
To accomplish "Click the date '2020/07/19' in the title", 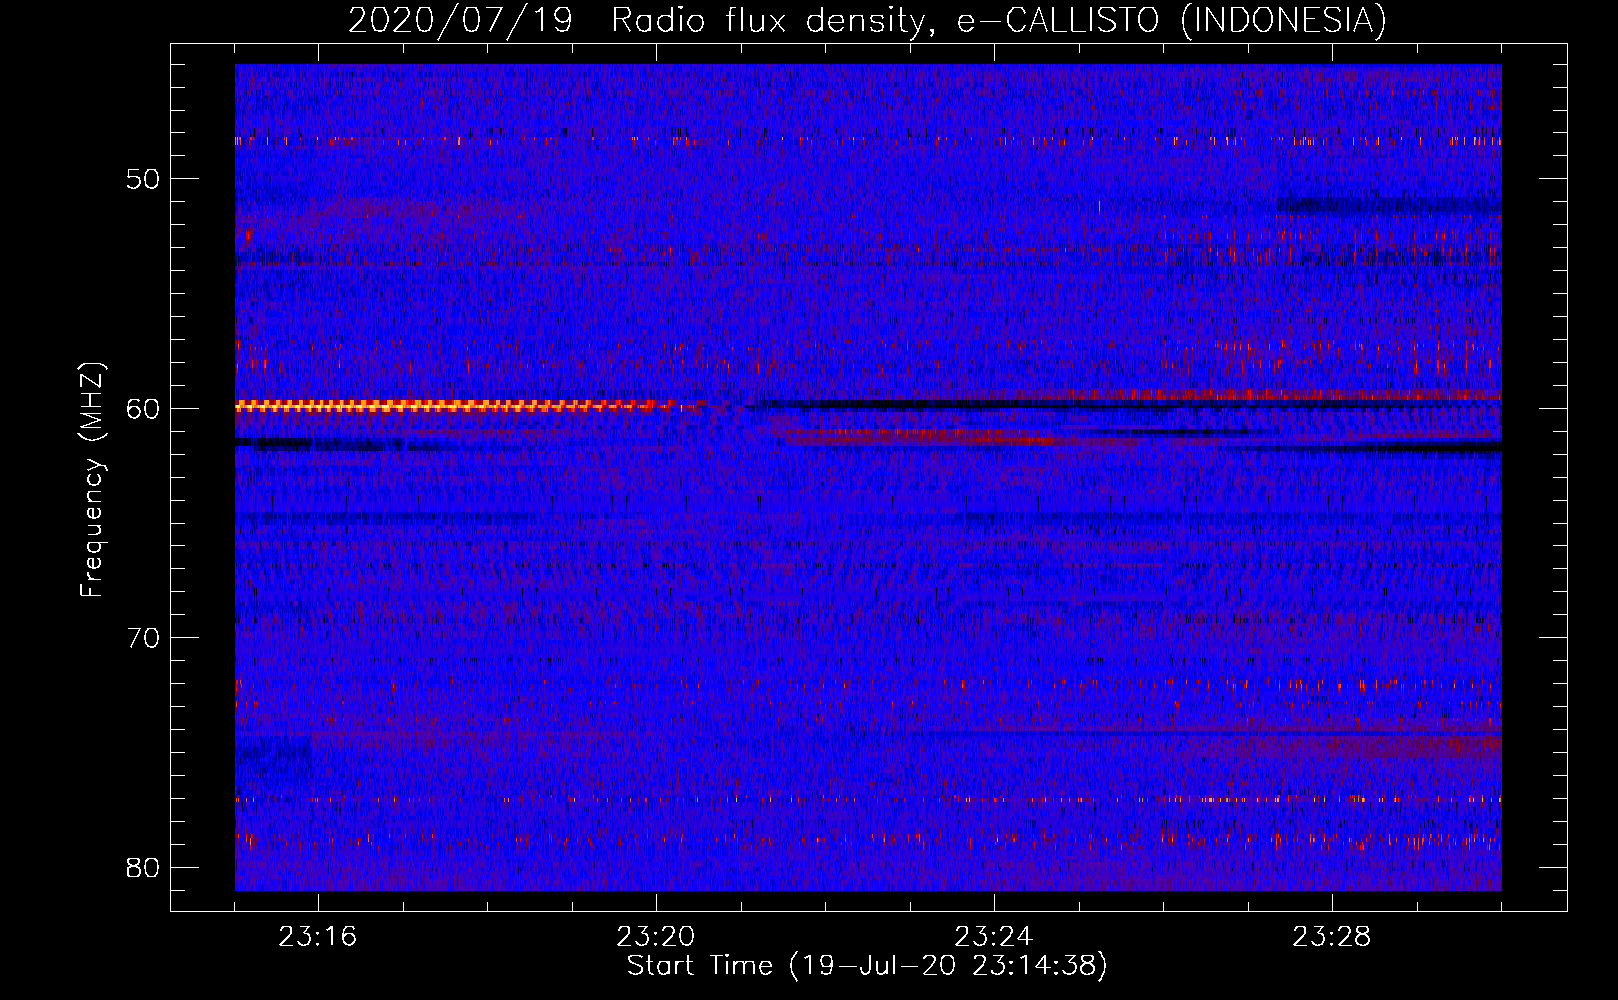I will 460,20.
